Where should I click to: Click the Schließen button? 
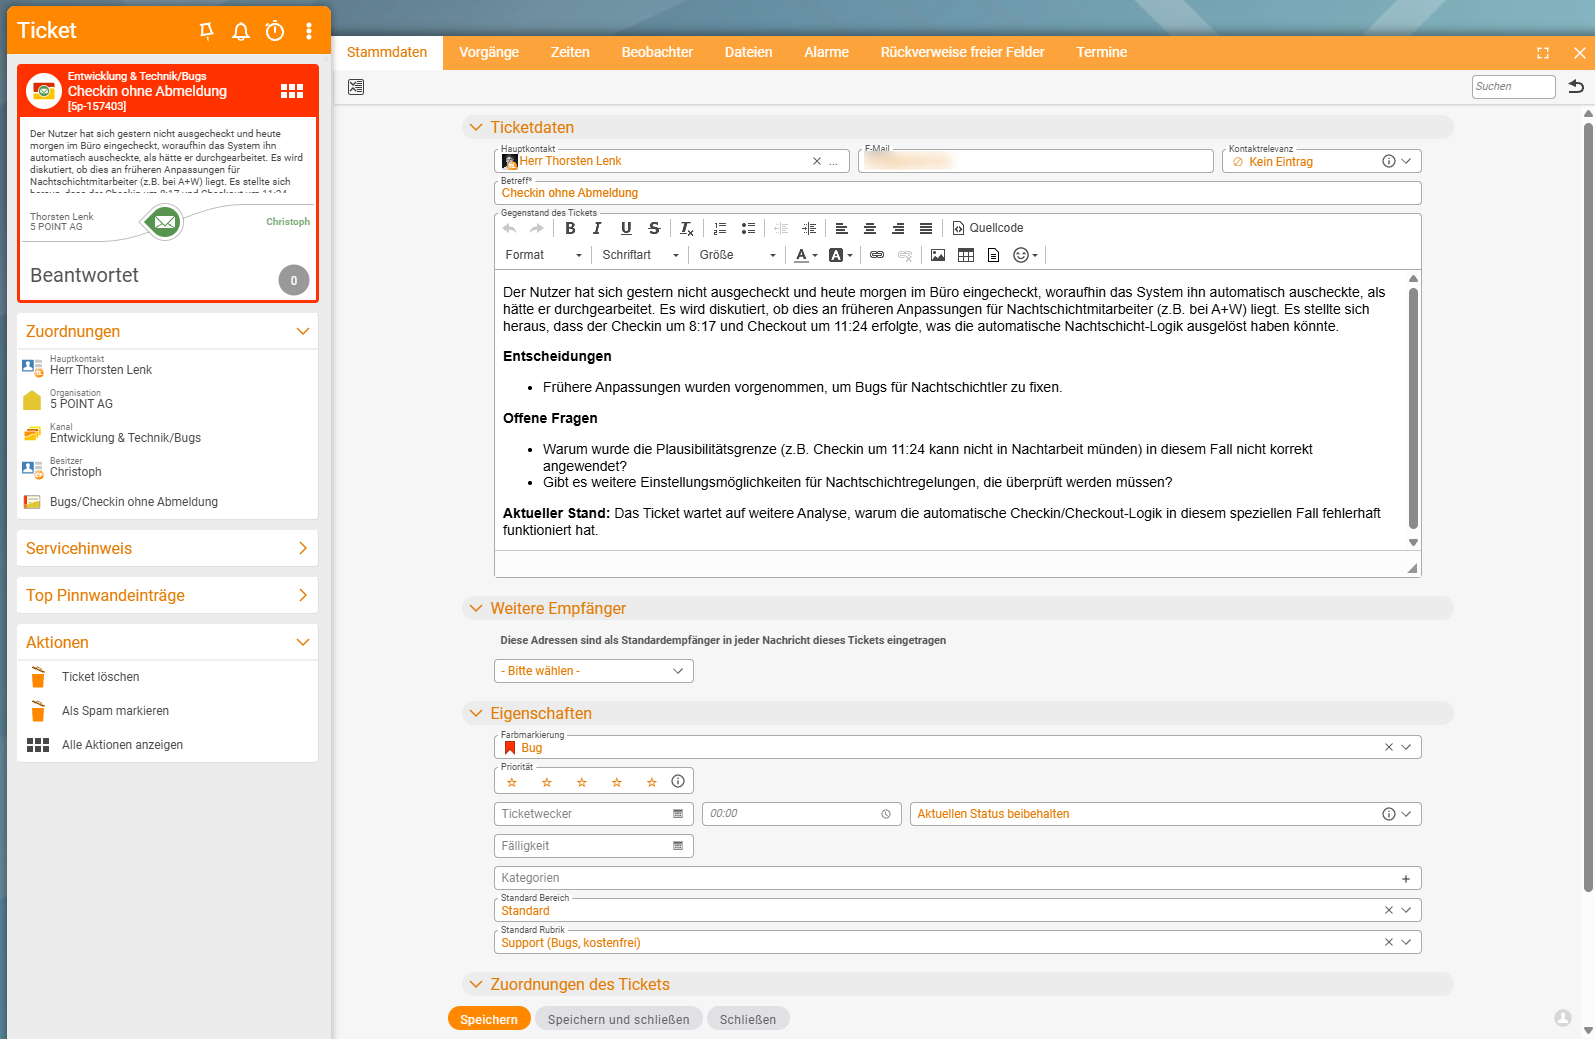[x=748, y=1019]
